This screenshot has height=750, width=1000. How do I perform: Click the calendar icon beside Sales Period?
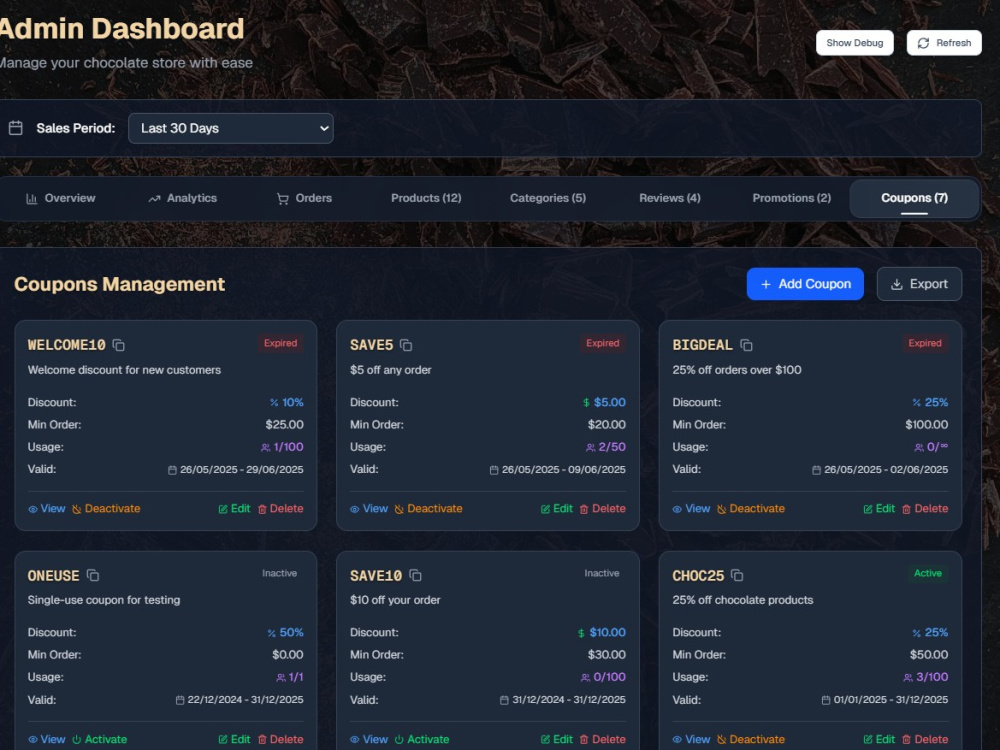click(16, 128)
